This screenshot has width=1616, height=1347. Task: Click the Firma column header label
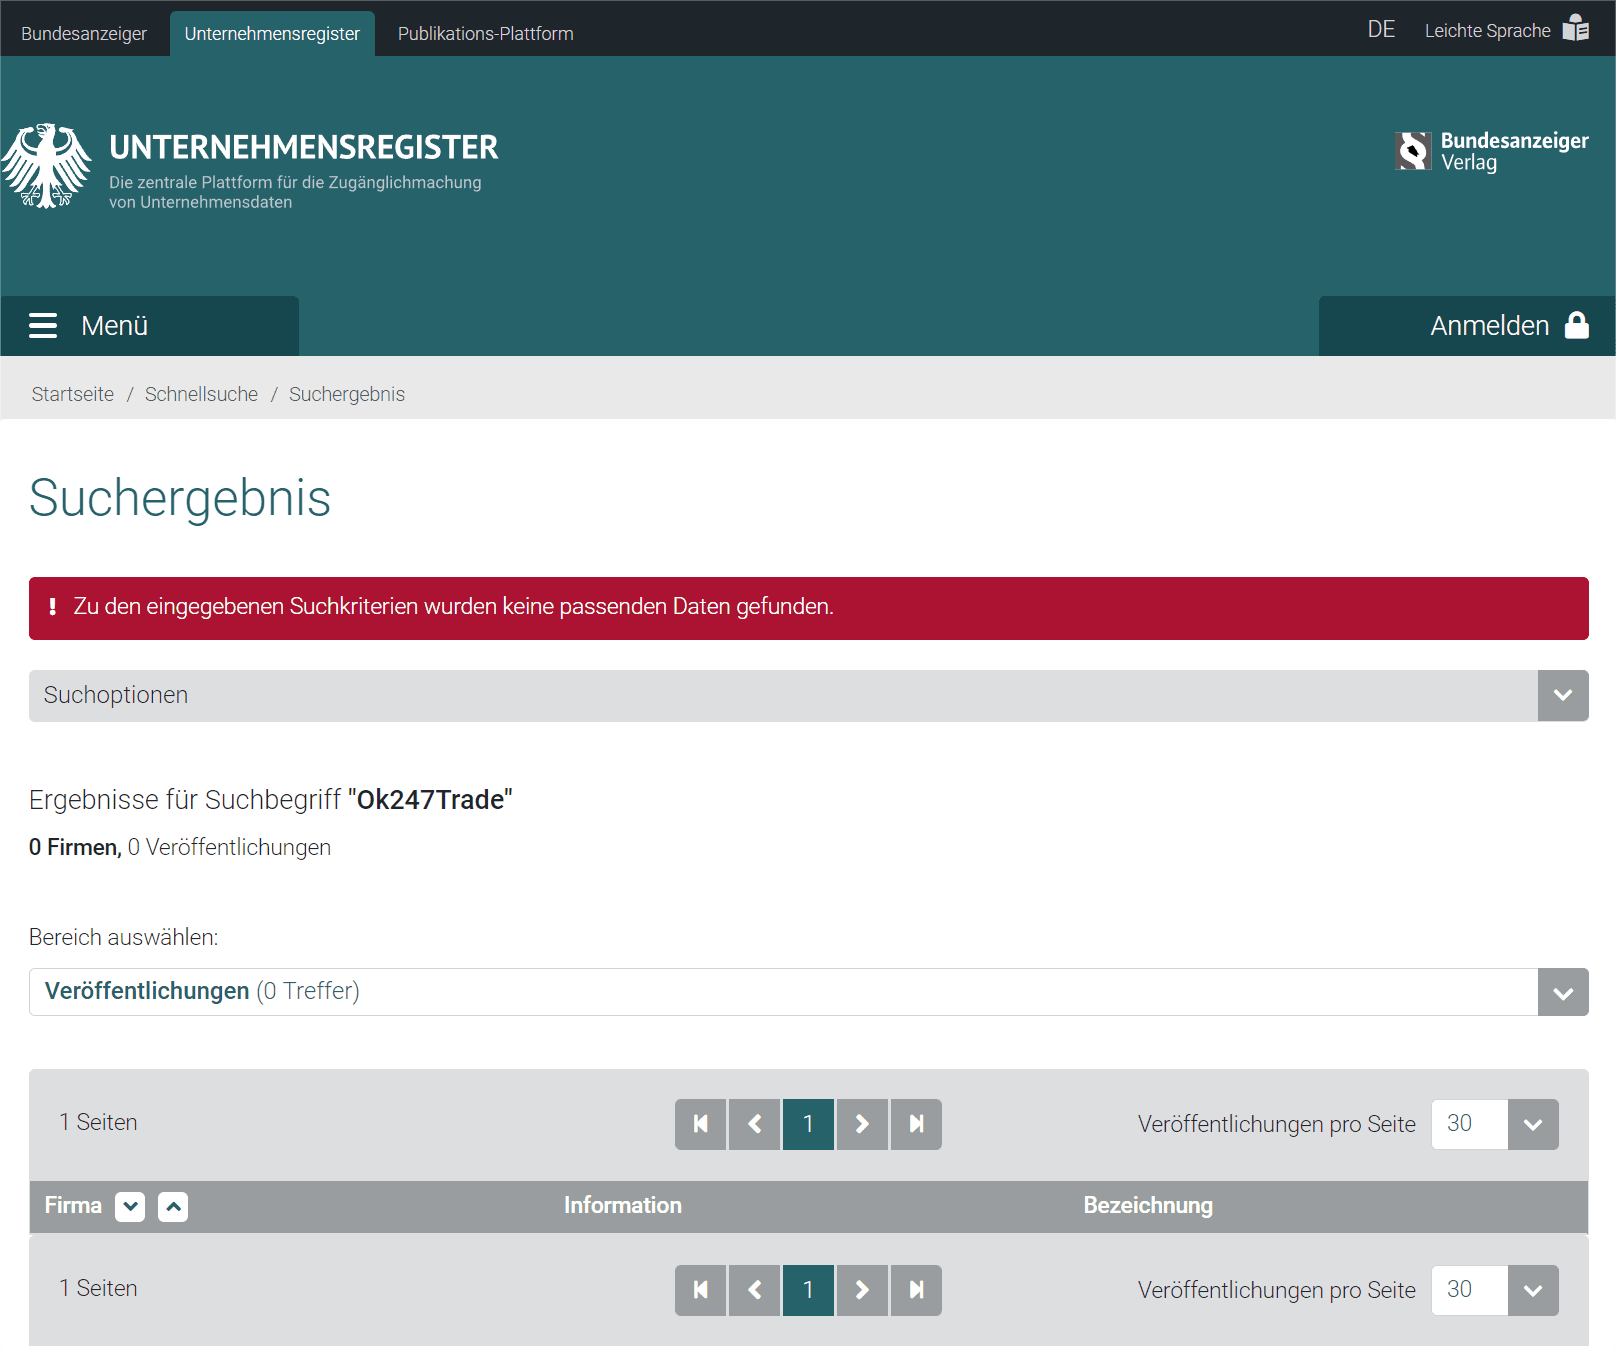pyautogui.click(x=73, y=1206)
